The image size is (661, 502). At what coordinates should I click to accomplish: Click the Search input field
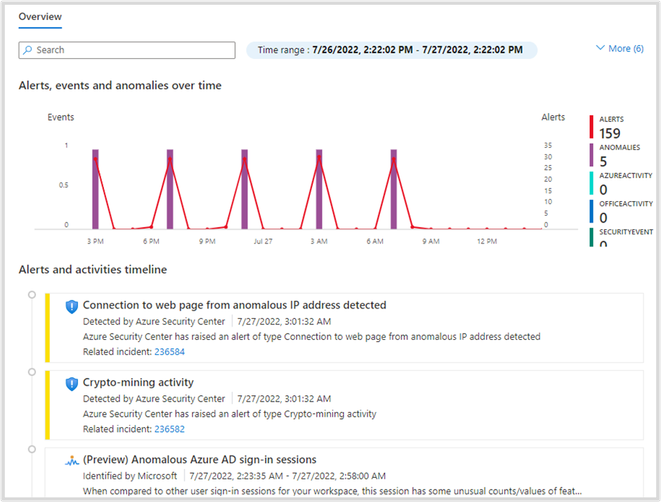pos(127,50)
